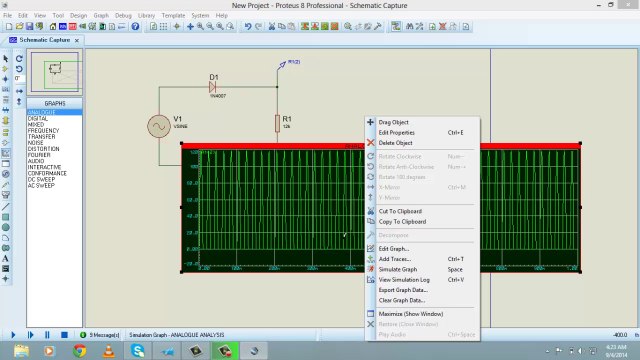Select FOURIER in the graphs list
This screenshot has width=640, height=360.
point(39,155)
